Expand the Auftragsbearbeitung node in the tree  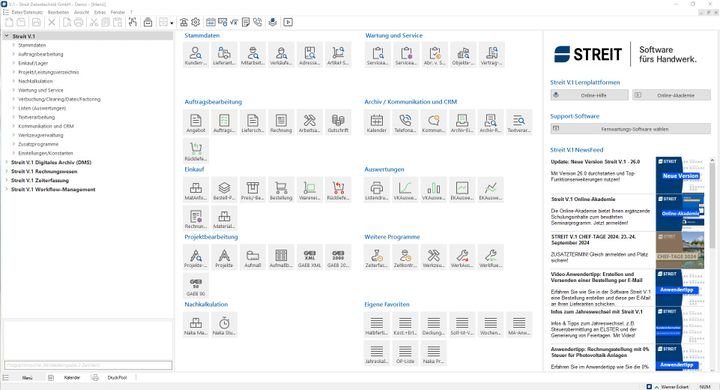point(13,54)
